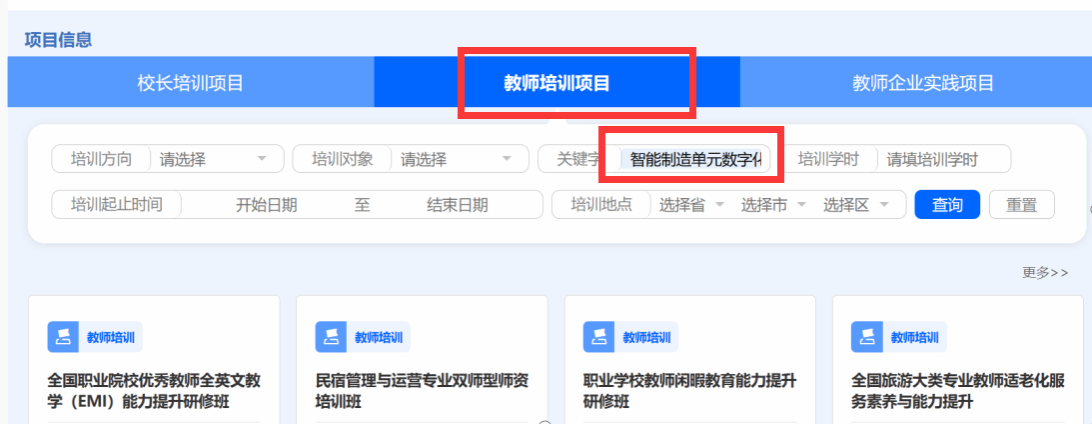This screenshot has height=424, width=1092.
Task: Select the 教师培训项目 tab
Action: (557, 83)
